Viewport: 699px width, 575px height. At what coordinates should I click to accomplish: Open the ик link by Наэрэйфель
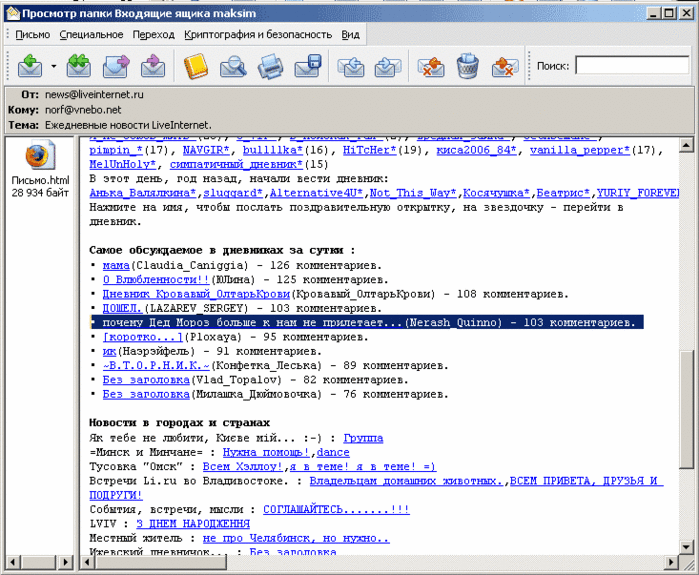pyautogui.click(x=109, y=351)
